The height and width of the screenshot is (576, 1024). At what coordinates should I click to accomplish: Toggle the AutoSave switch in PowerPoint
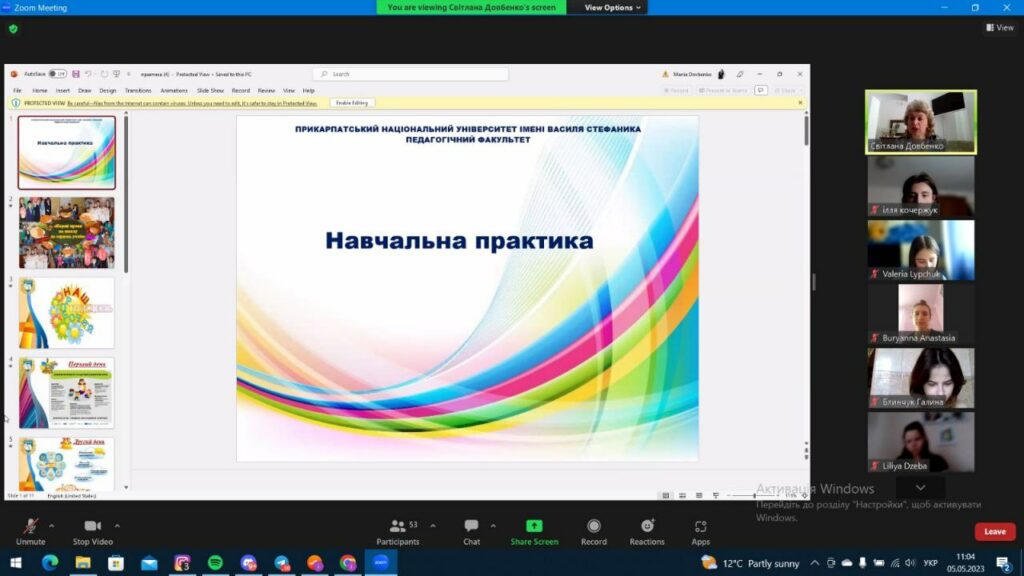(58, 74)
